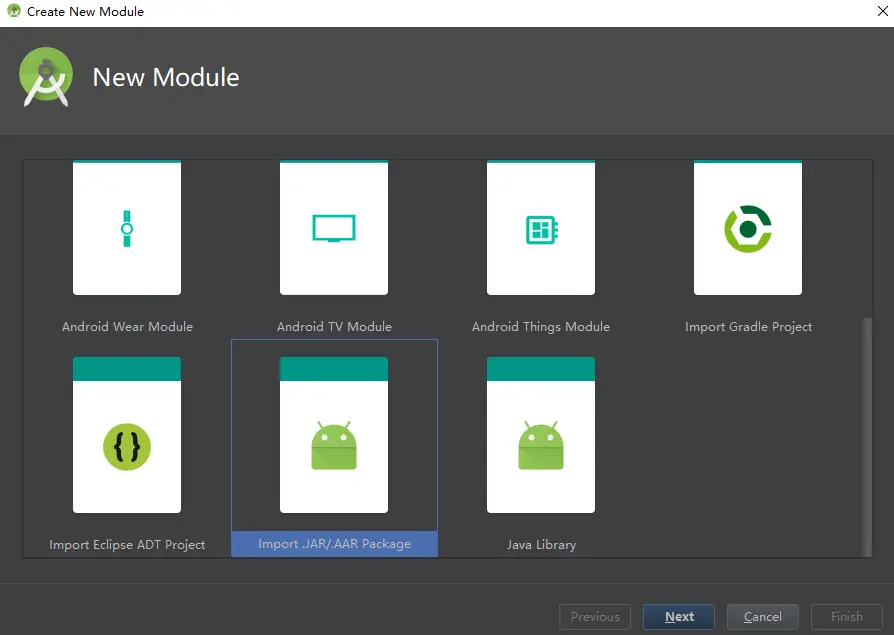Select the Import .JAR/.AAR Package card

click(x=334, y=435)
